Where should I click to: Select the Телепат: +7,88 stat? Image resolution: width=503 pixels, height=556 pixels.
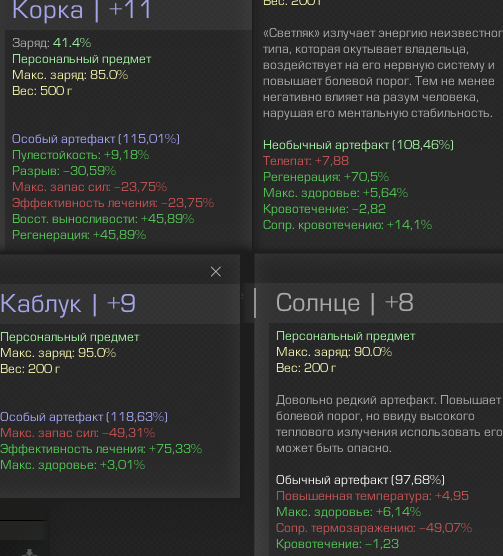pyautogui.click(x=306, y=161)
